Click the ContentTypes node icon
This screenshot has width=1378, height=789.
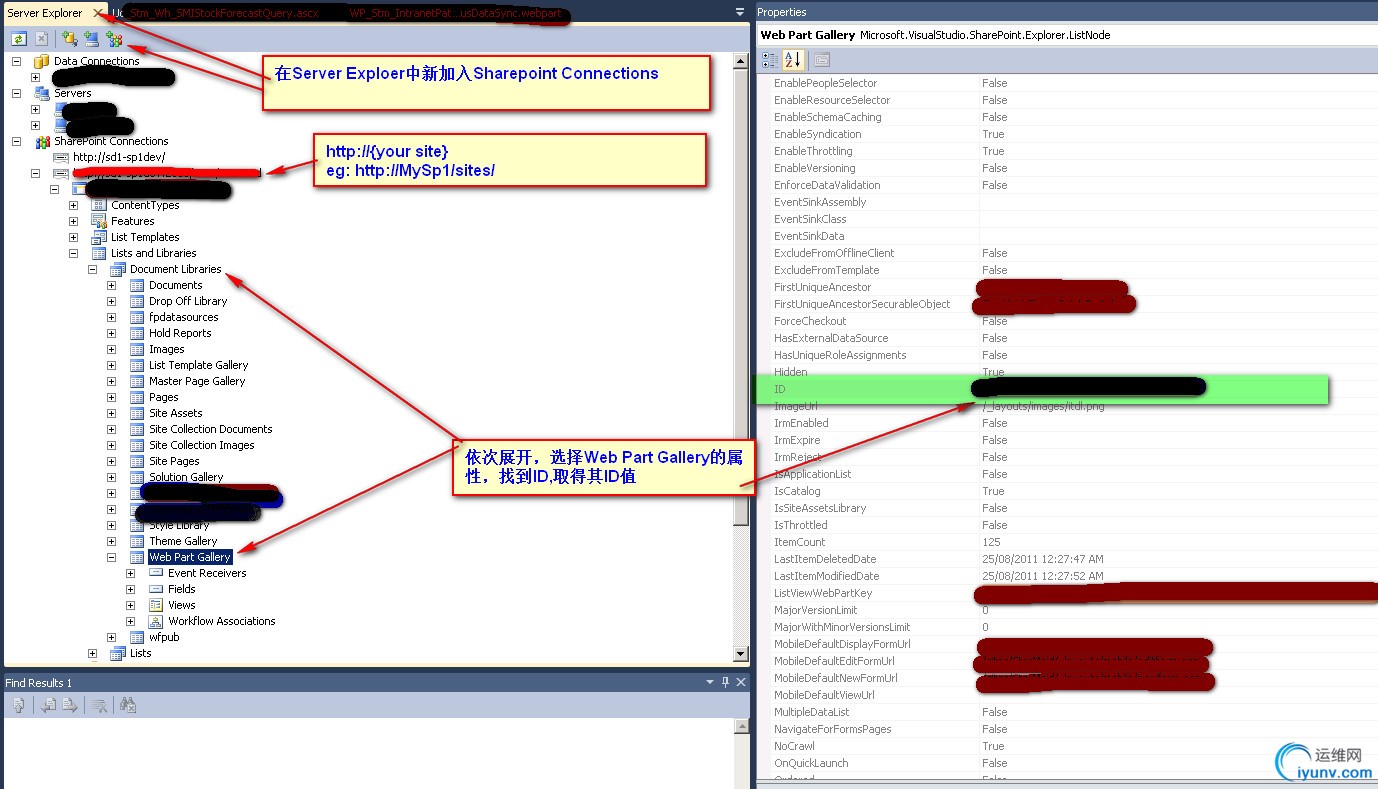(x=99, y=205)
